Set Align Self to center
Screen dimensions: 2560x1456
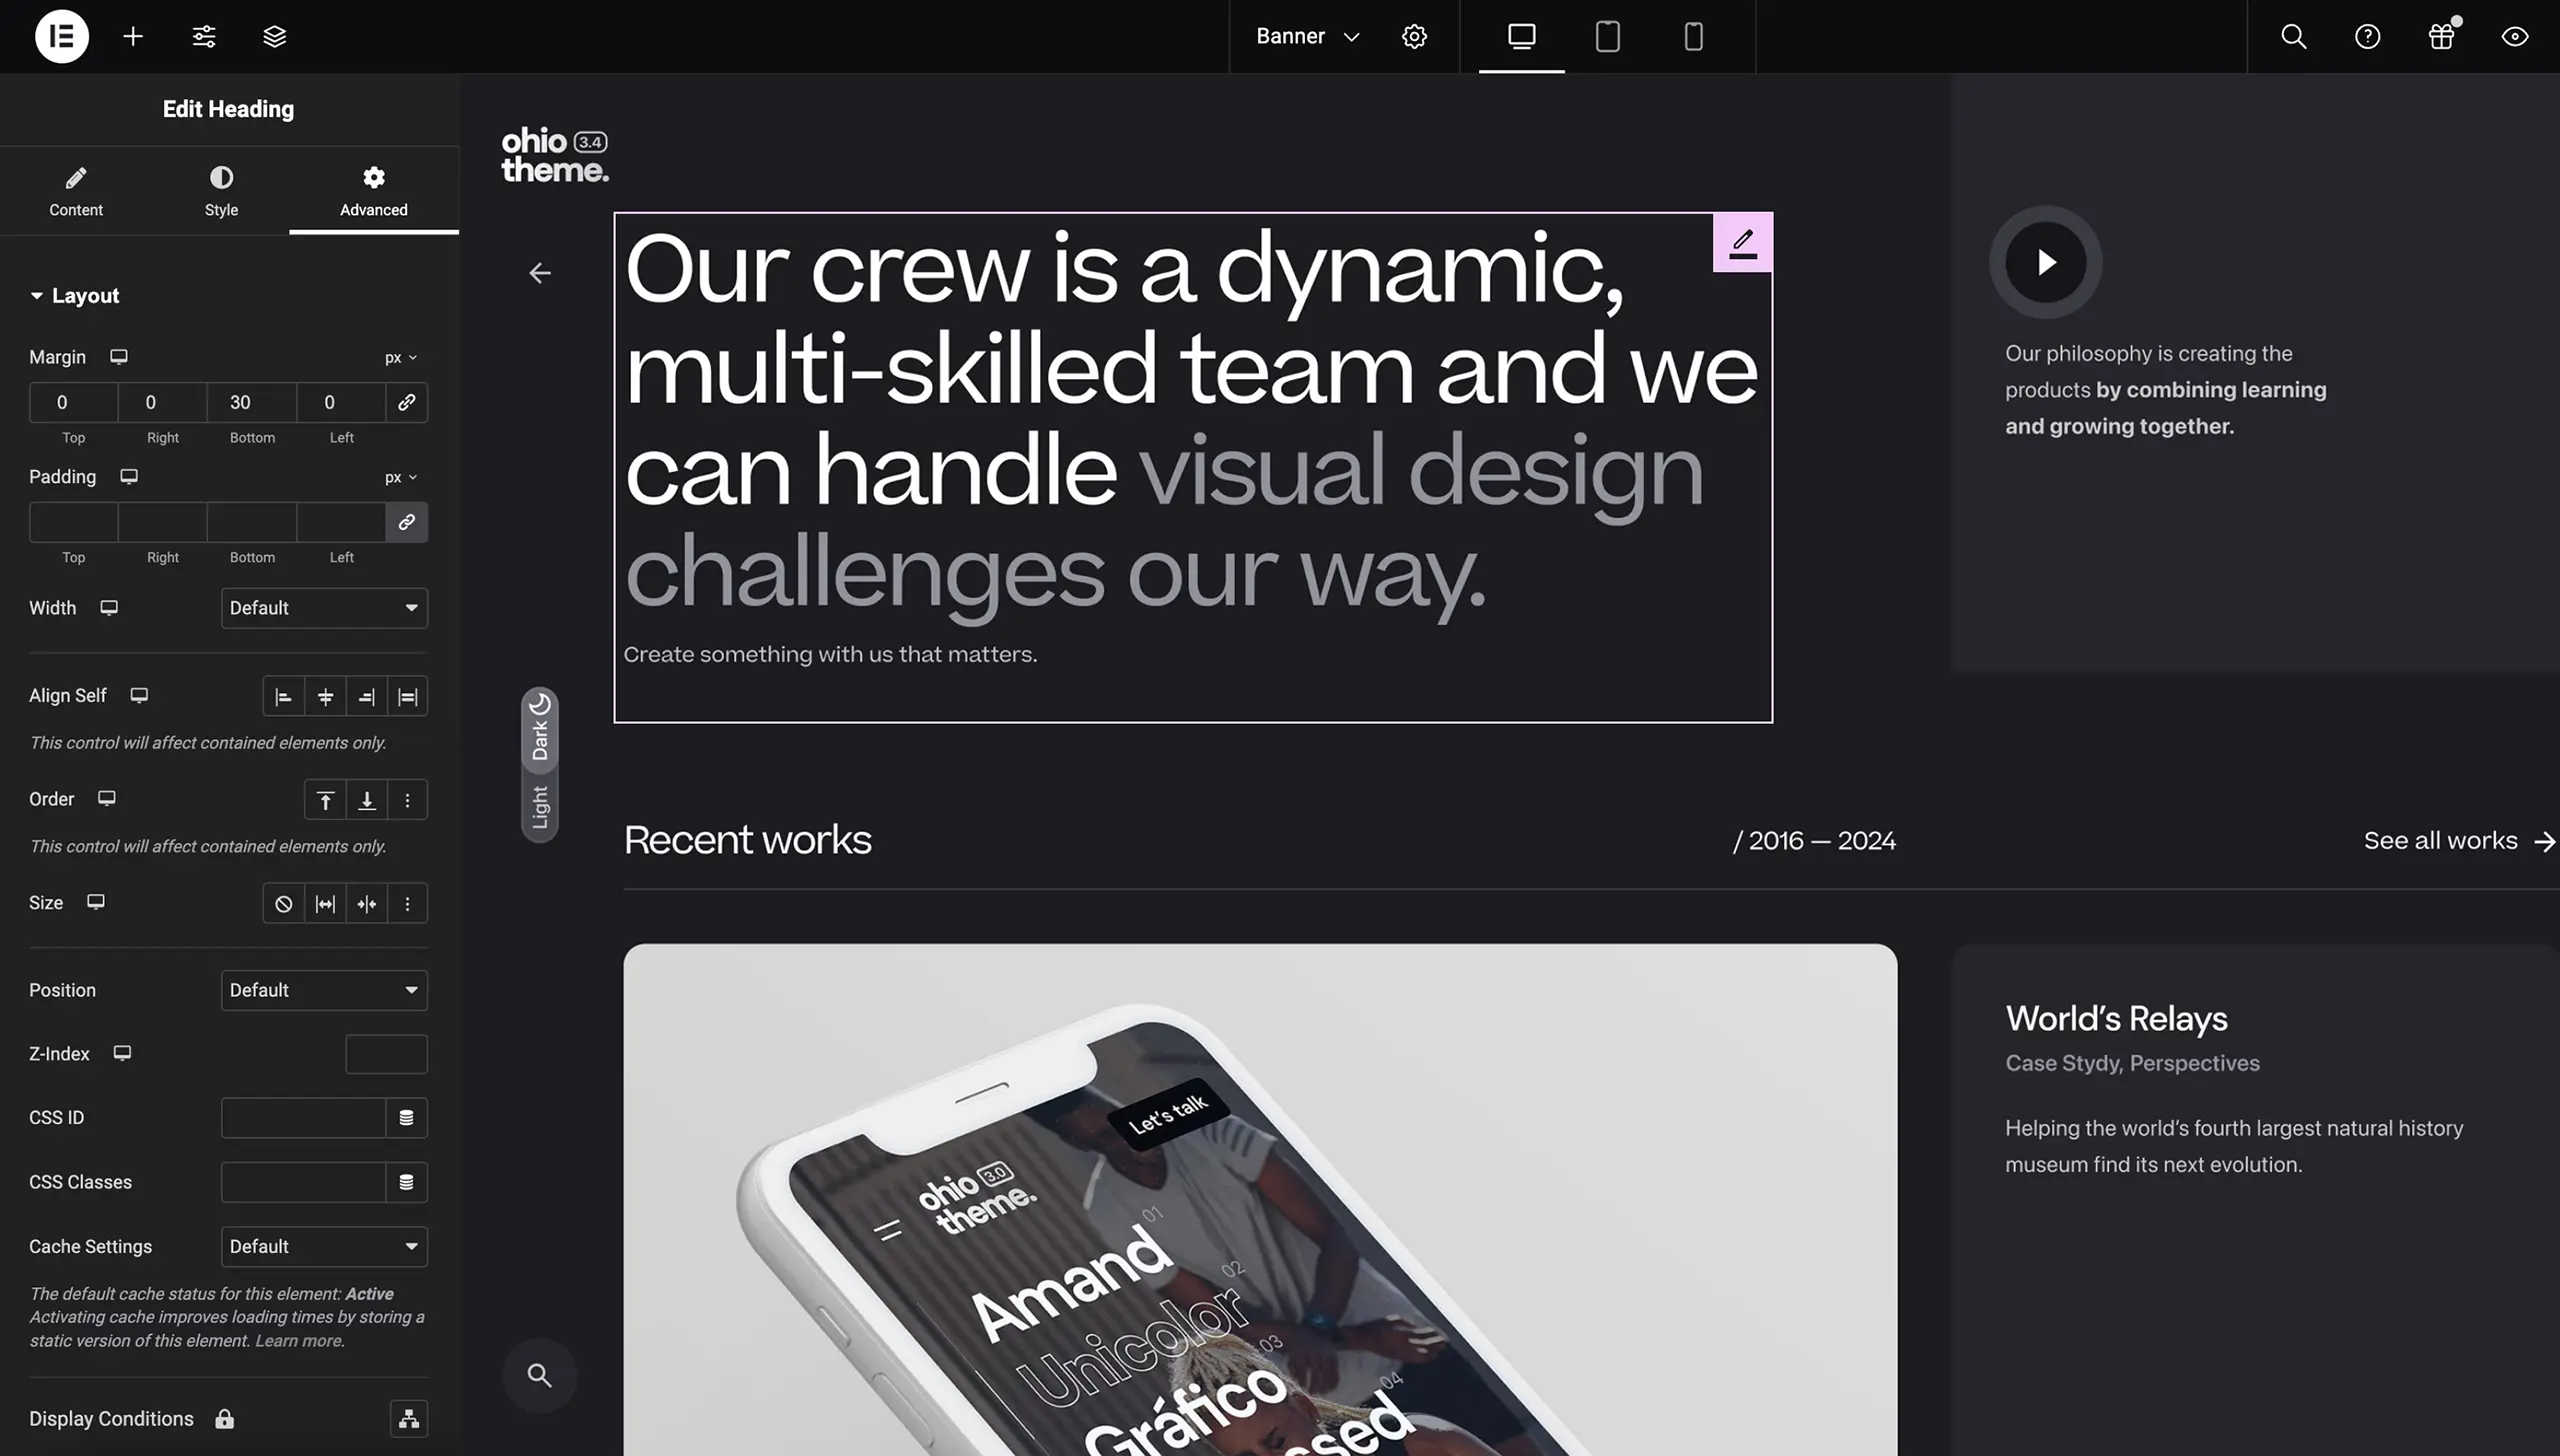pyautogui.click(x=325, y=697)
